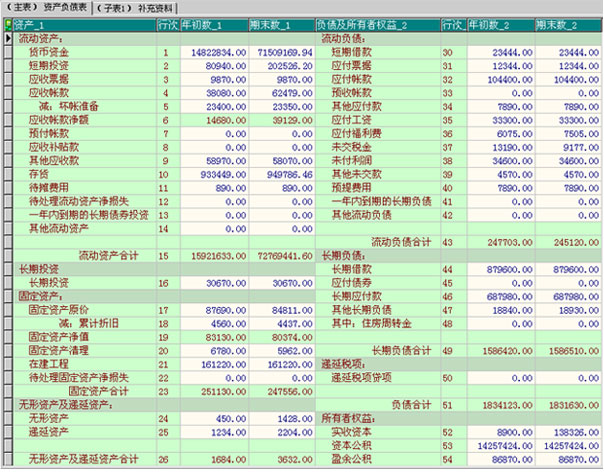
Task: Click the grid corner icon beside 资产_1
Action: coord(8,25)
